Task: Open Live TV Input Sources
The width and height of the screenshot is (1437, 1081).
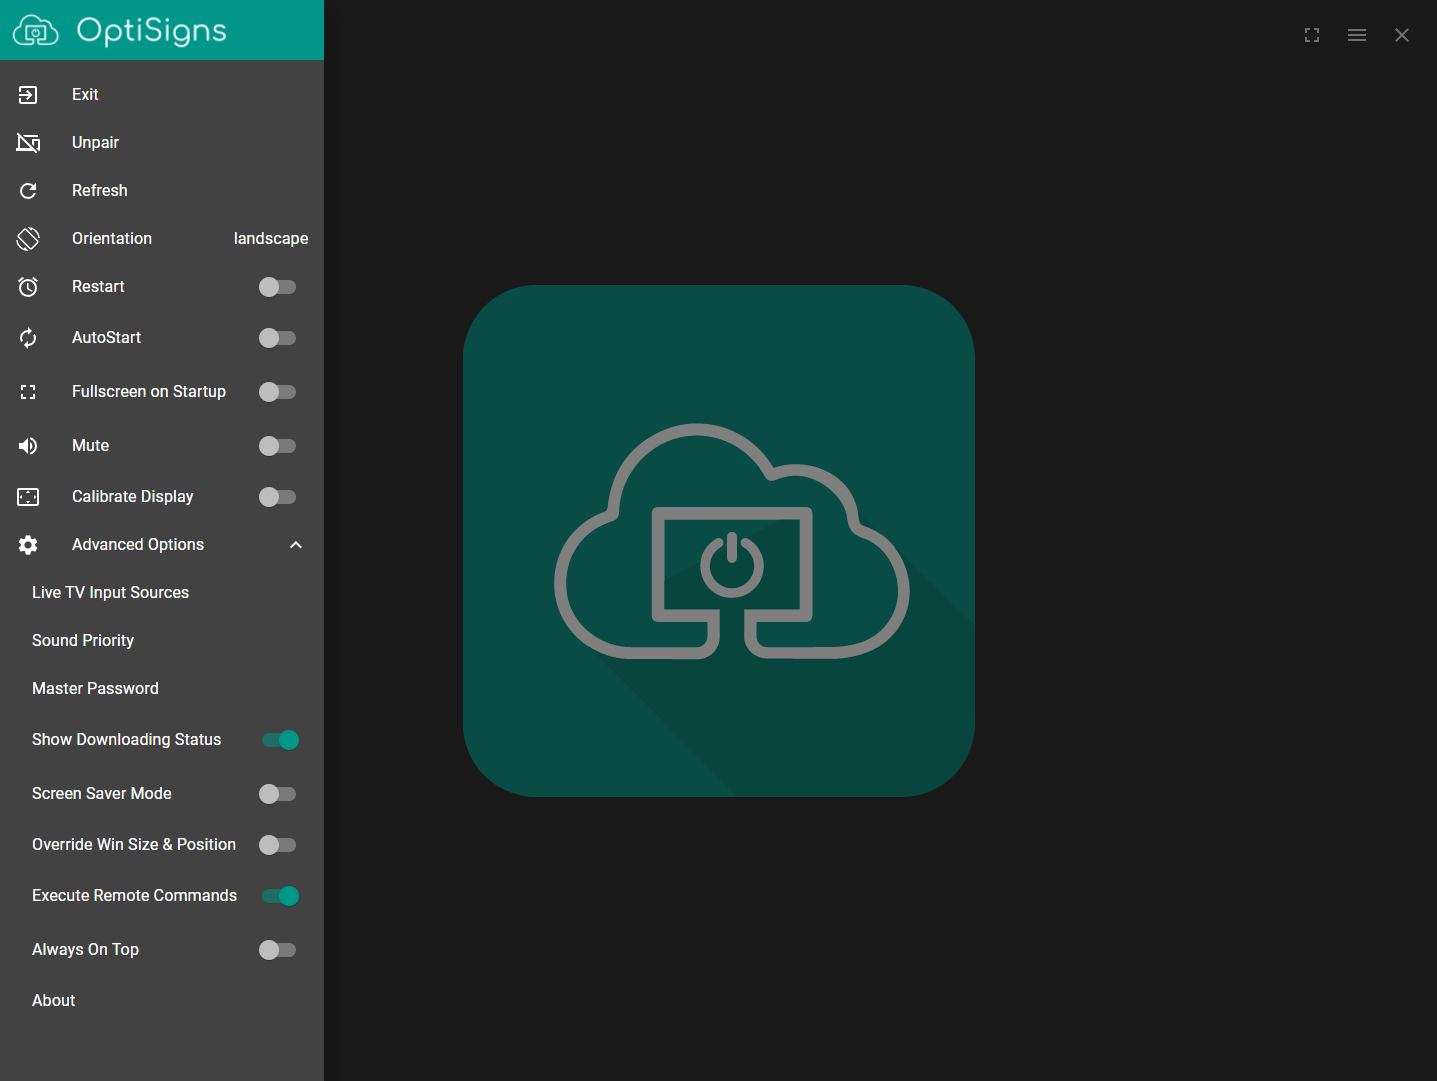Action: (x=110, y=592)
